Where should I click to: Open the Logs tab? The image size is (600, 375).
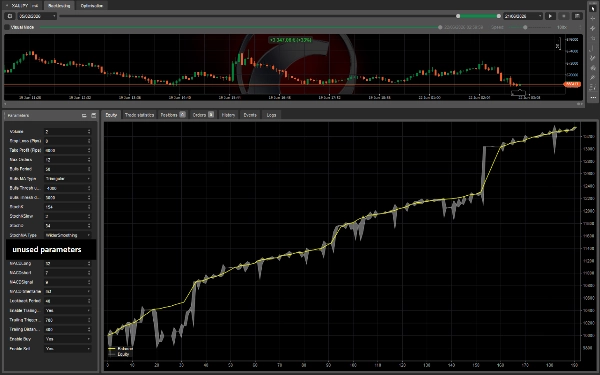(x=271, y=115)
